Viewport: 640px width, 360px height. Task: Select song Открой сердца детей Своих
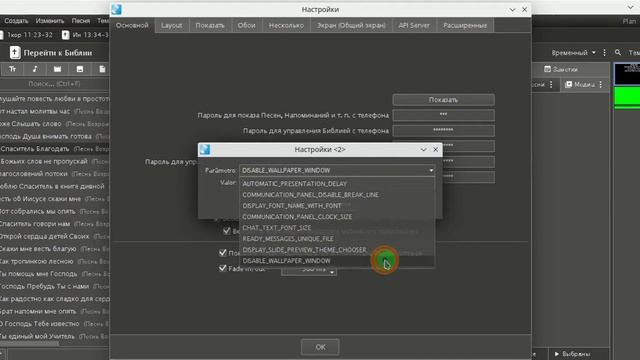(x=55, y=236)
